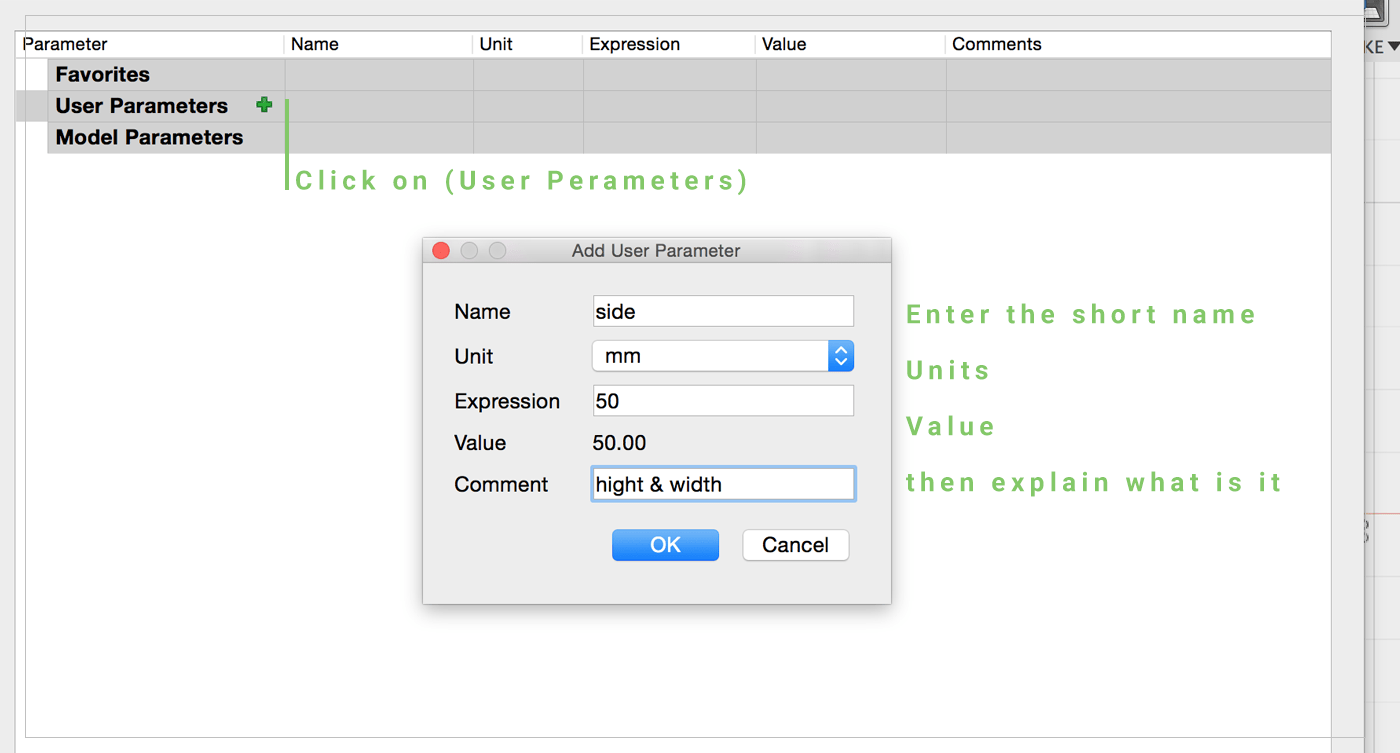Choose the Unit column header
The image size is (1400, 753).
(x=496, y=44)
